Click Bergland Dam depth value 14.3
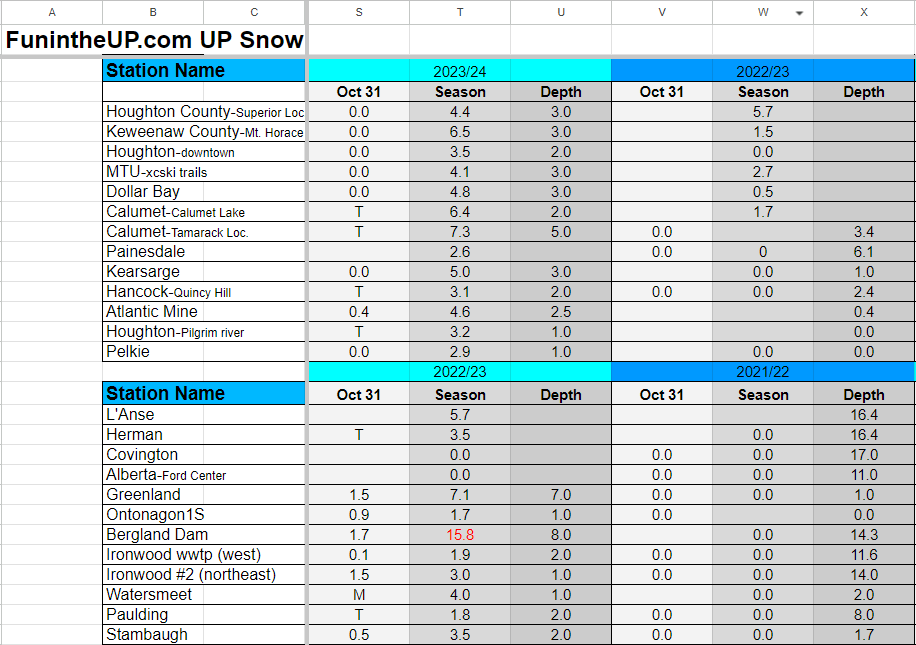 (x=864, y=535)
